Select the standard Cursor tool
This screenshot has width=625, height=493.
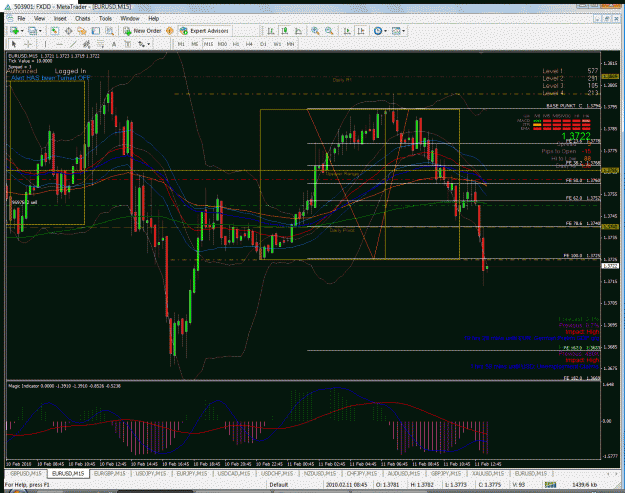pyautogui.click(x=14, y=44)
